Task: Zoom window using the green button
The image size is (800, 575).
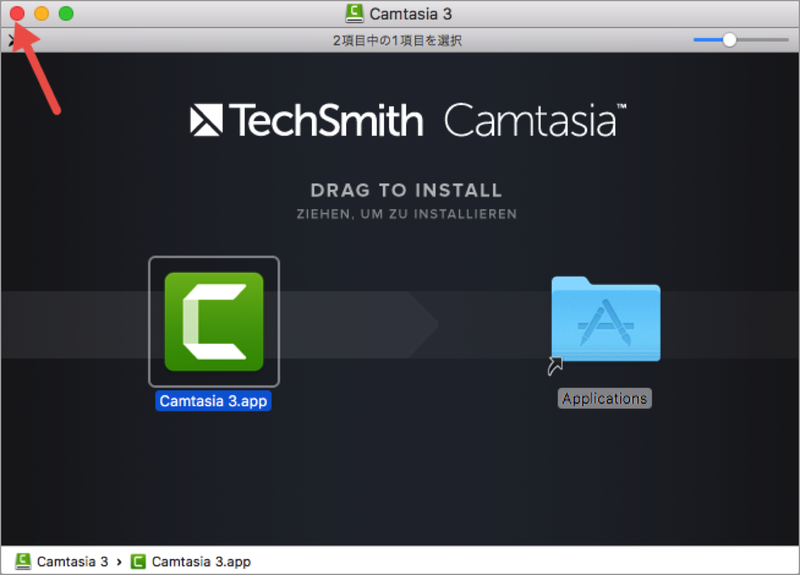Action: (x=66, y=13)
